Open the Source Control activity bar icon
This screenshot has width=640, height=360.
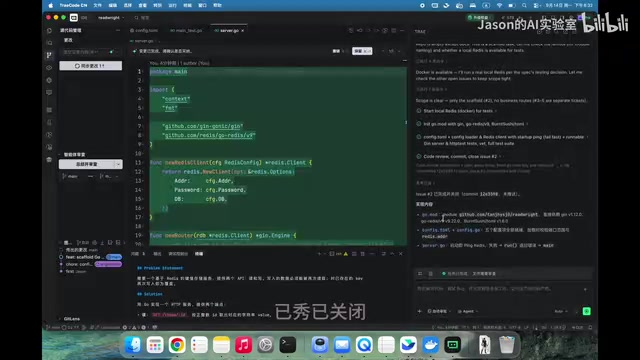[x=49, y=55]
